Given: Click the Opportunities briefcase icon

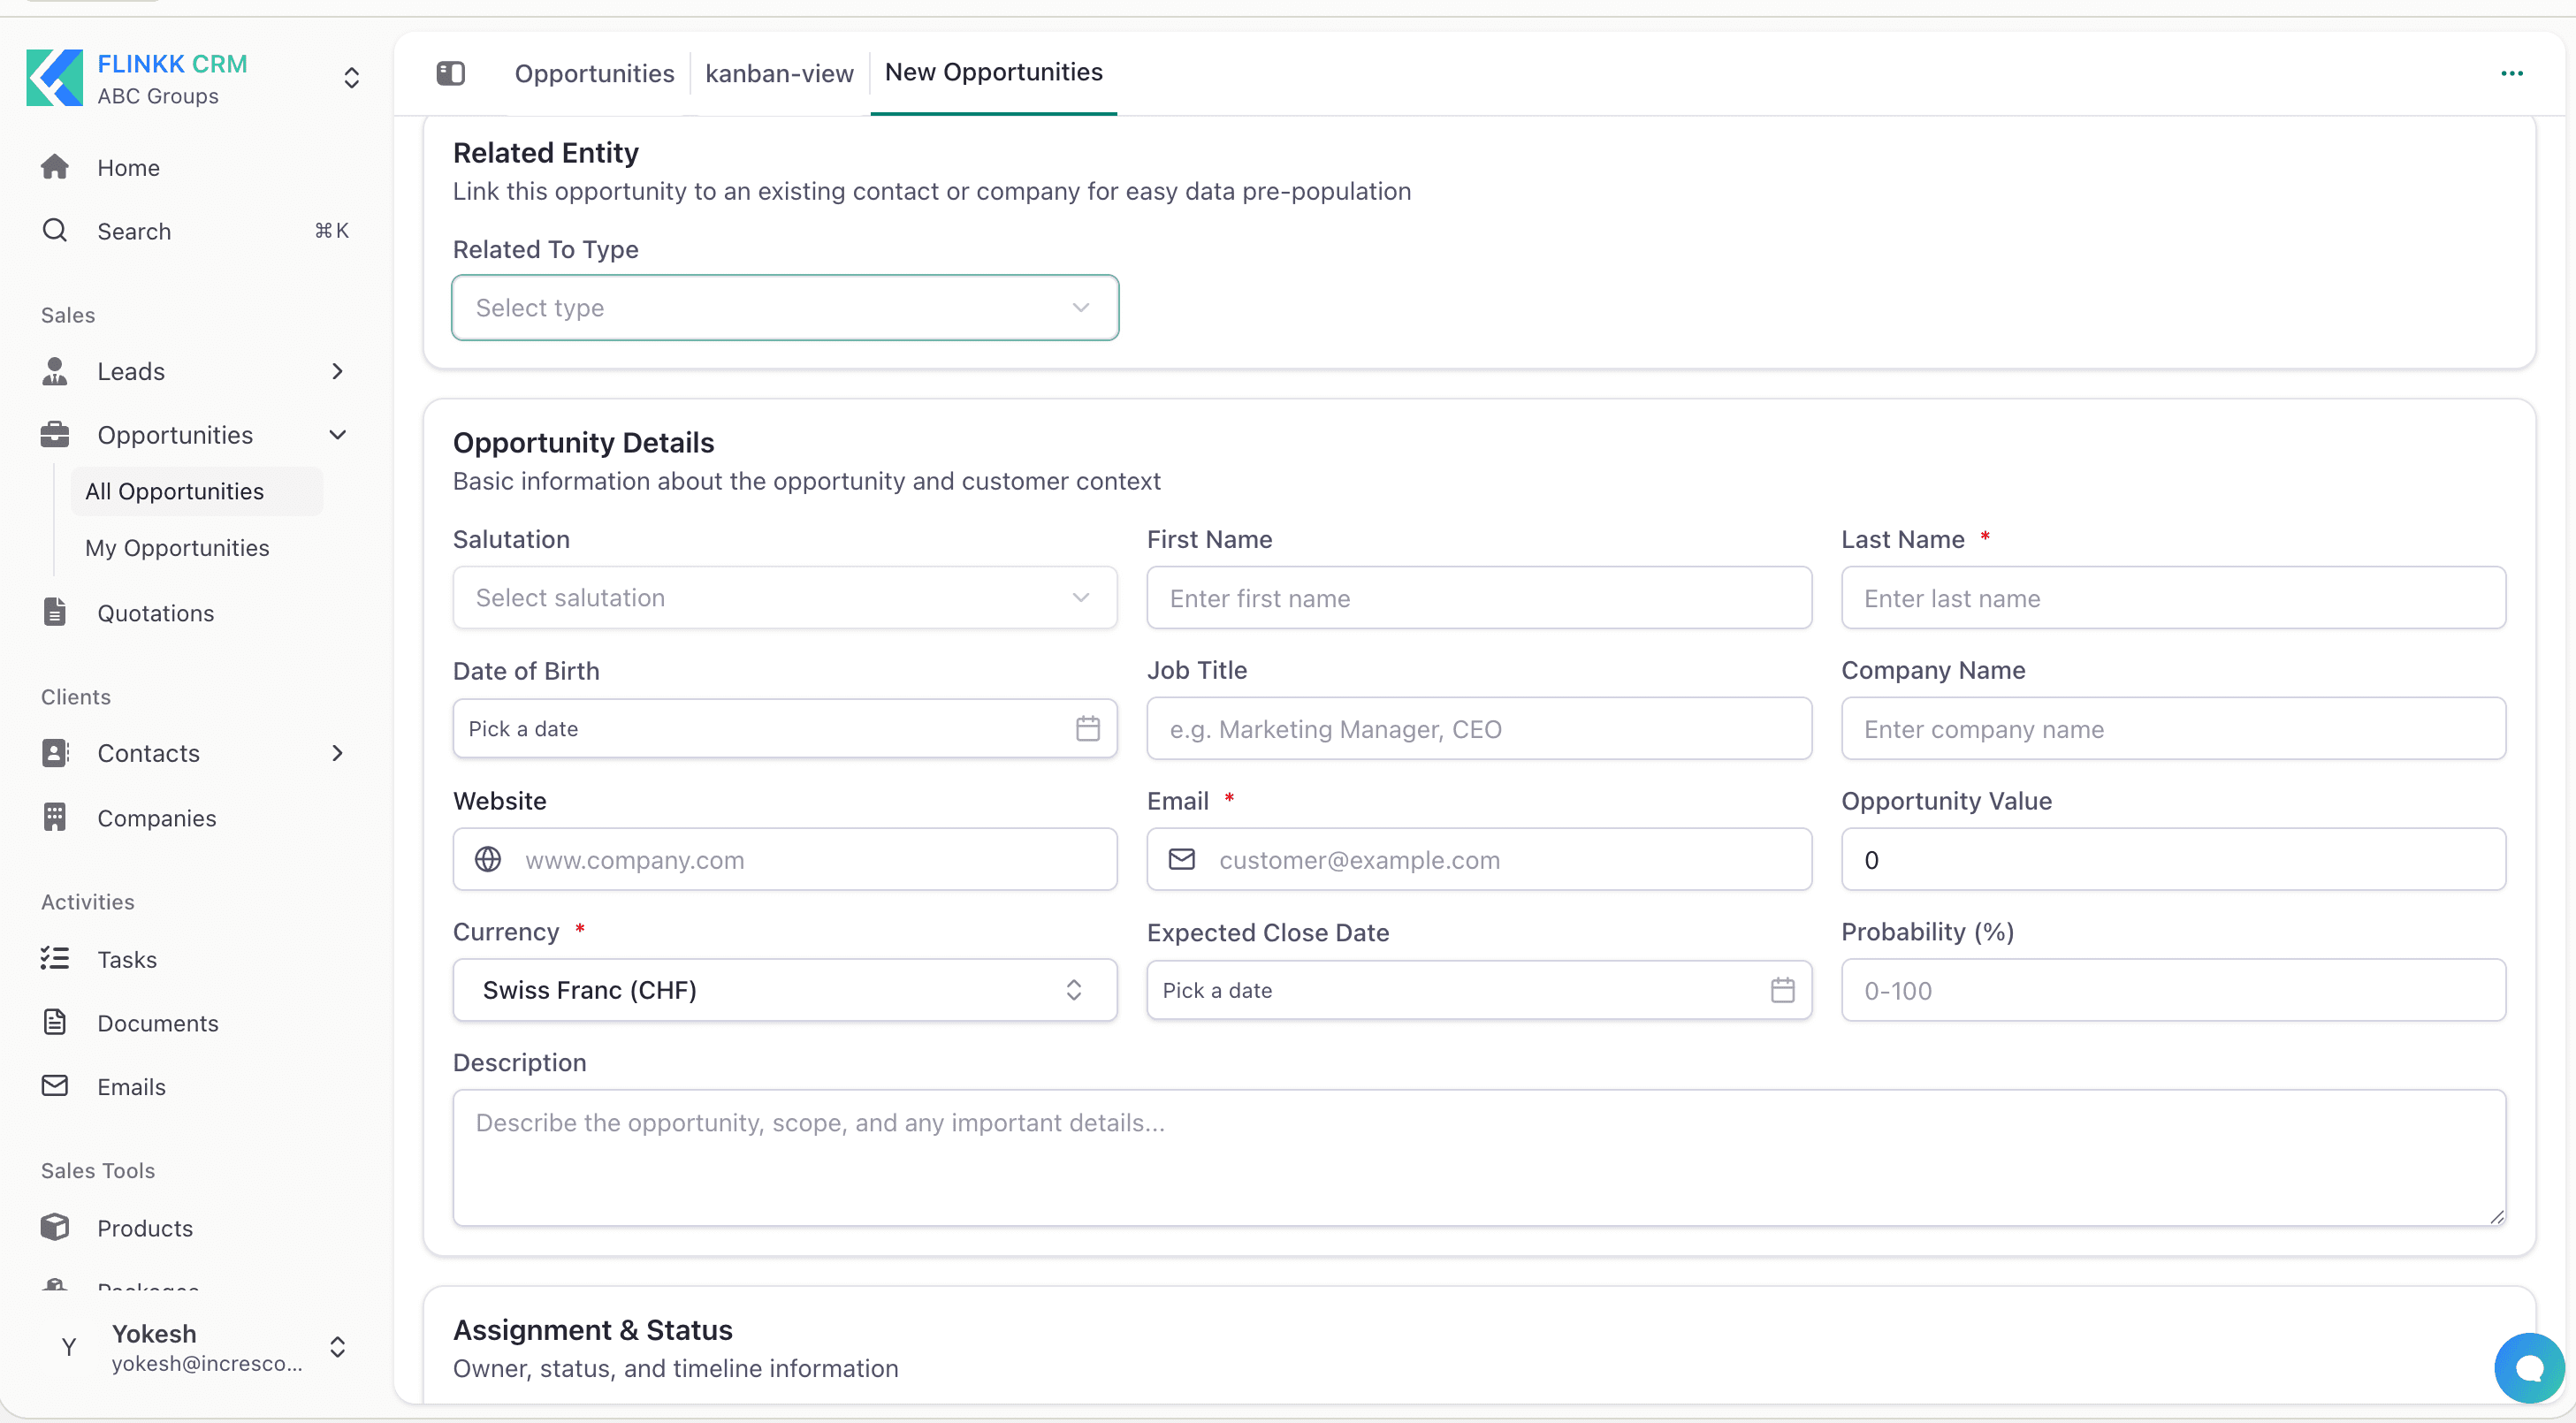Looking at the screenshot, I should (55, 435).
